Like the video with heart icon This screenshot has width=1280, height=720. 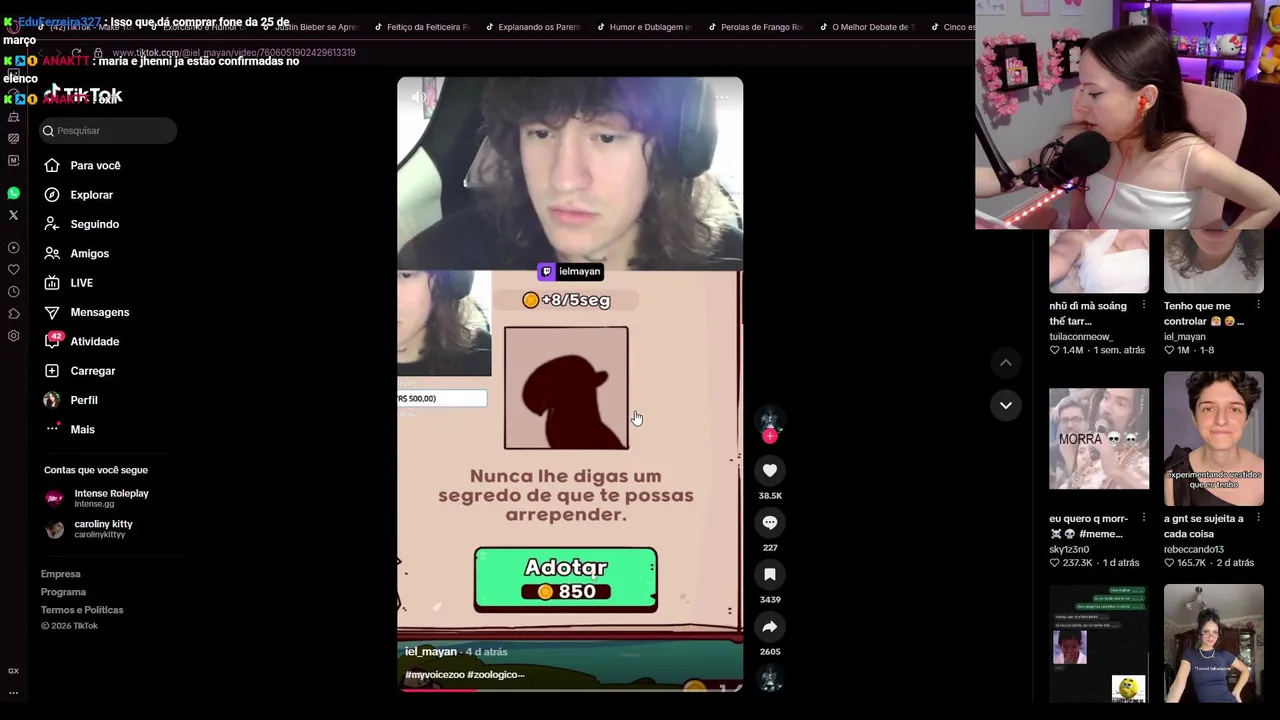770,470
